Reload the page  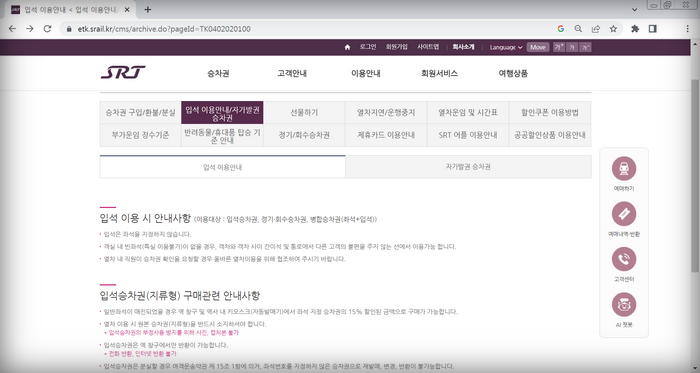(47, 29)
